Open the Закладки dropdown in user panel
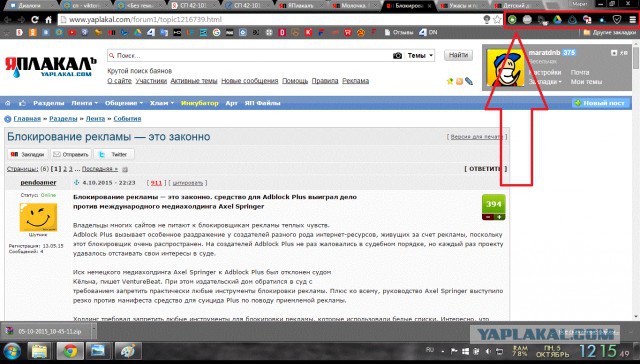The height and width of the screenshot is (364, 640). click(x=545, y=82)
